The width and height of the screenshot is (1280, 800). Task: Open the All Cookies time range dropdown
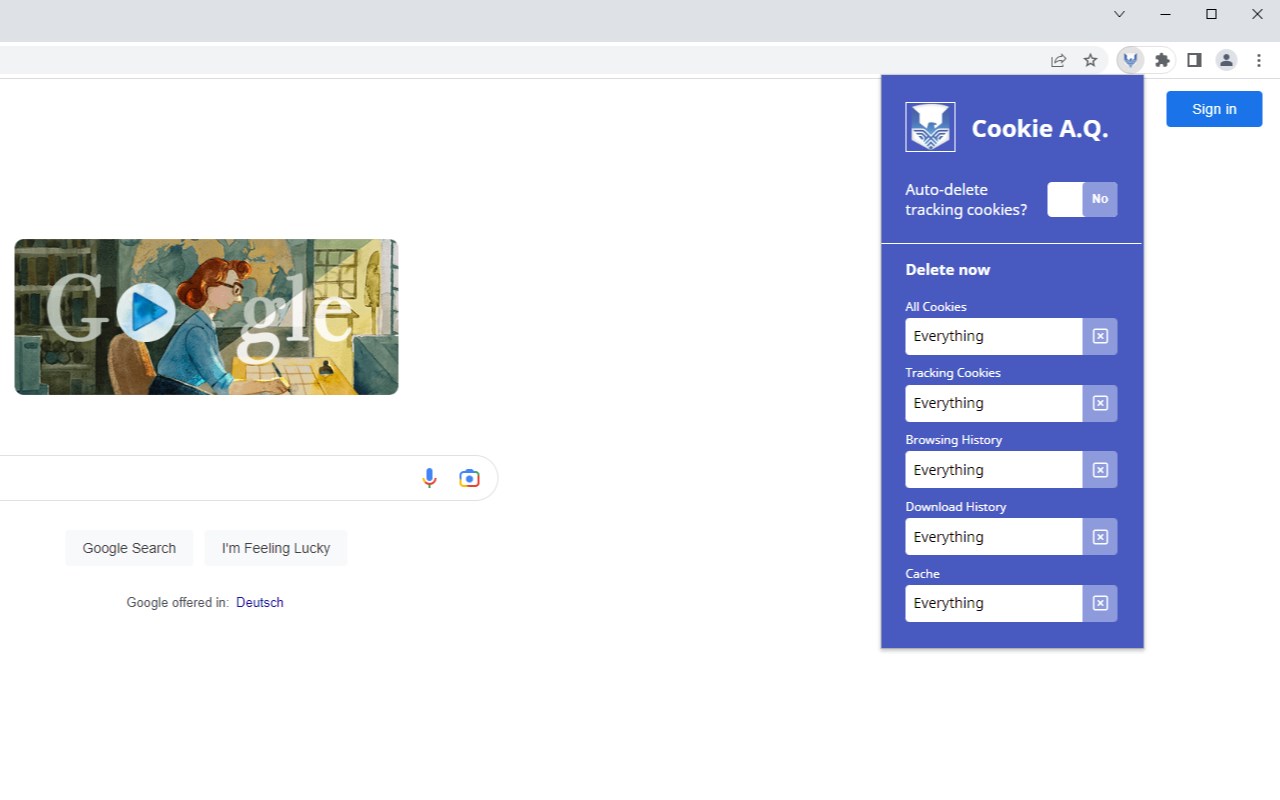[994, 336]
